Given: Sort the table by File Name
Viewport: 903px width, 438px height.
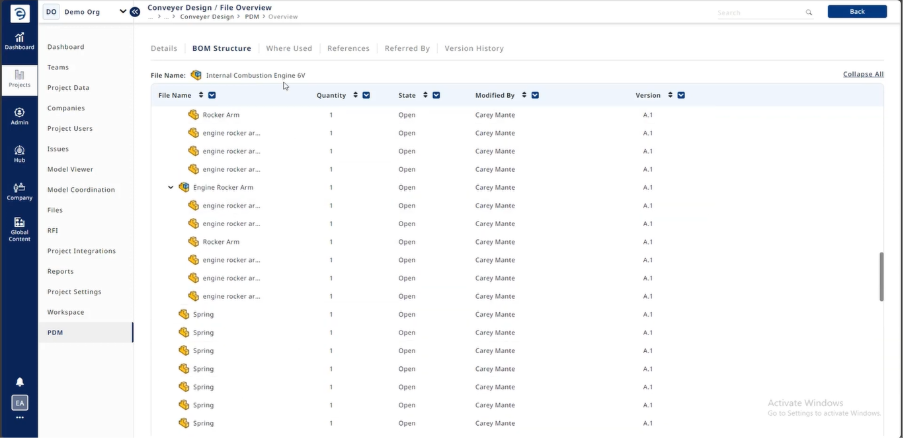Looking at the screenshot, I should [200, 95].
